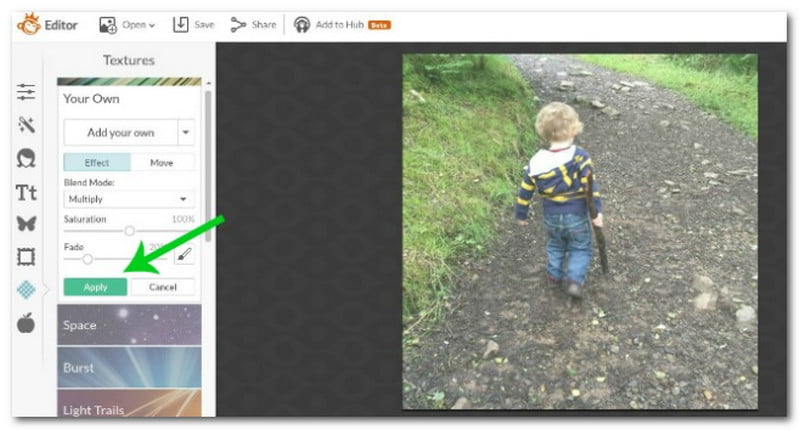The image size is (800, 430).
Task: Click the green Apply button
Action: click(95, 287)
